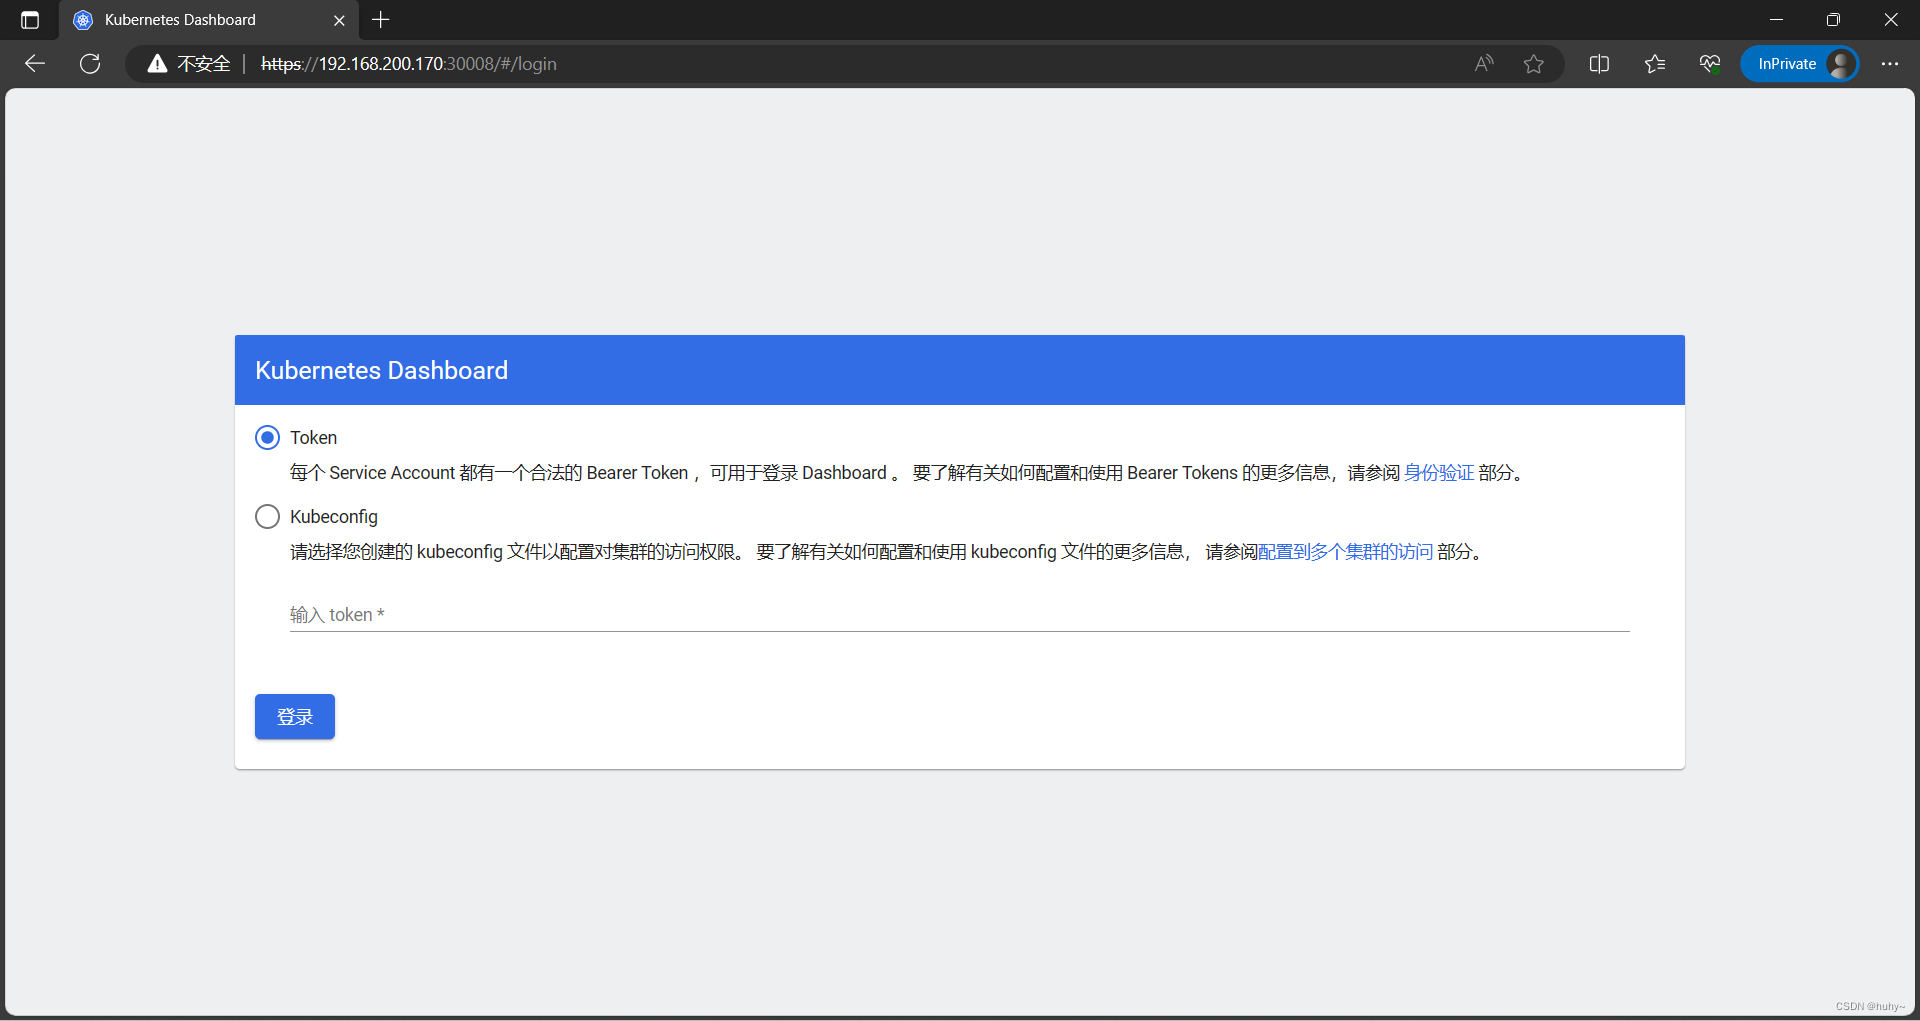Open the 配置到多个集群的访问 link

point(1345,552)
